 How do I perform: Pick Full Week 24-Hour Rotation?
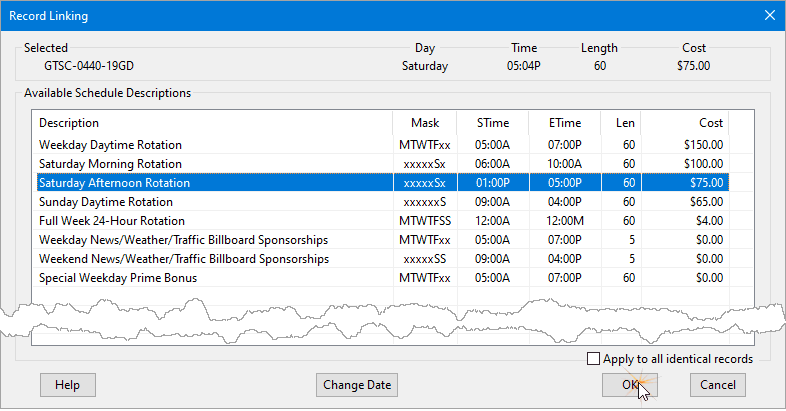pos(112,221)
